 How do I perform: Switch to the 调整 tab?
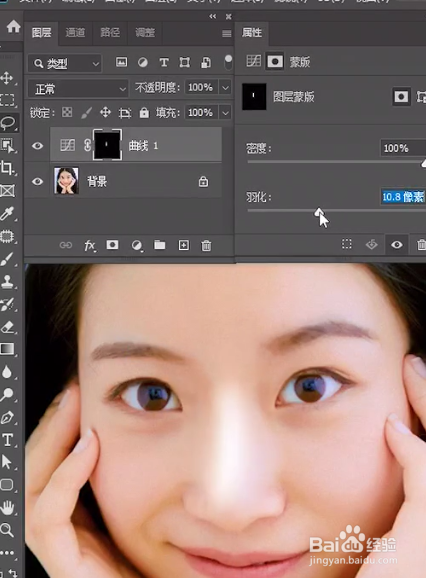(145, 32)
